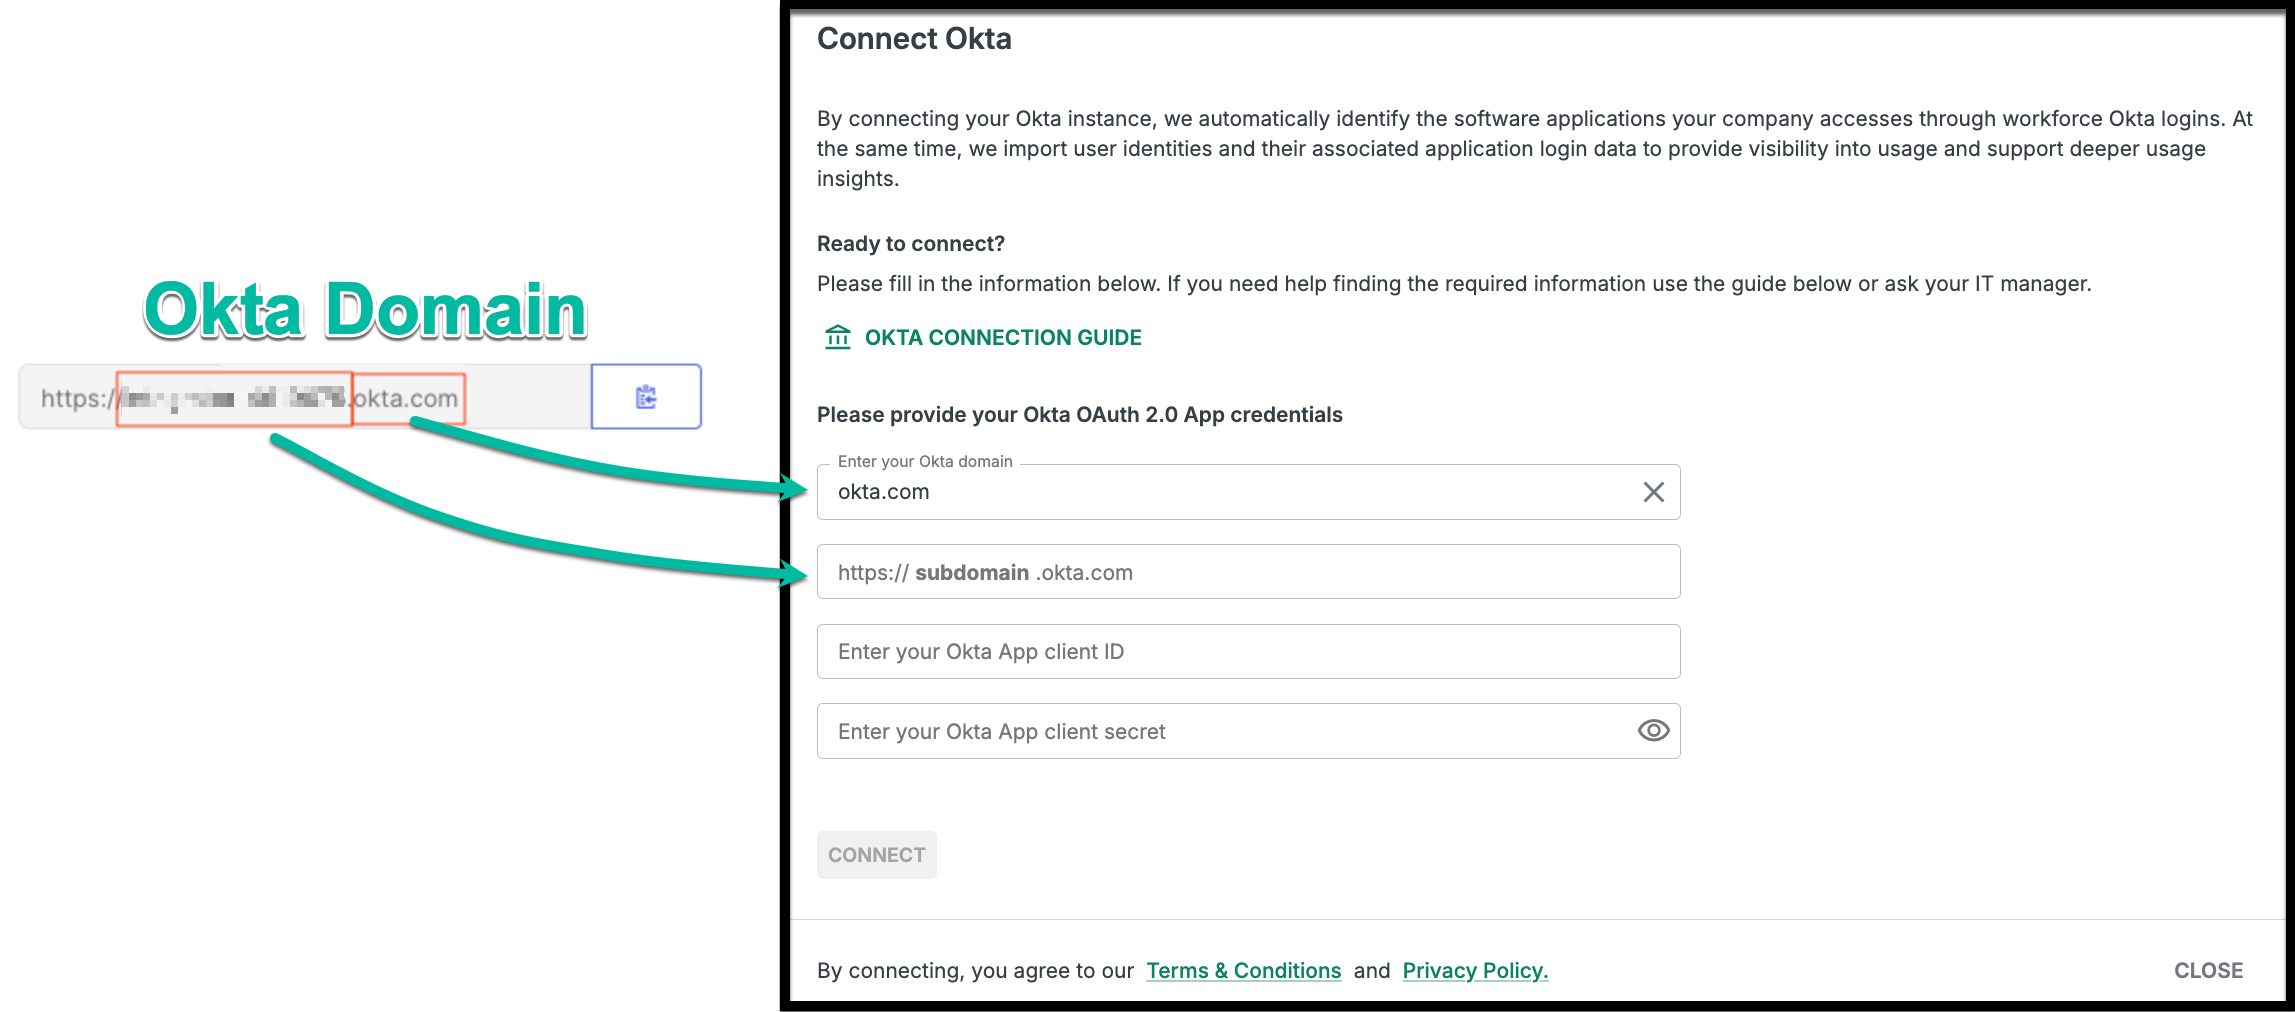Click the Ready to connect? heading
This screenshot has width=2295, height=1012.
tap(910, 244)
